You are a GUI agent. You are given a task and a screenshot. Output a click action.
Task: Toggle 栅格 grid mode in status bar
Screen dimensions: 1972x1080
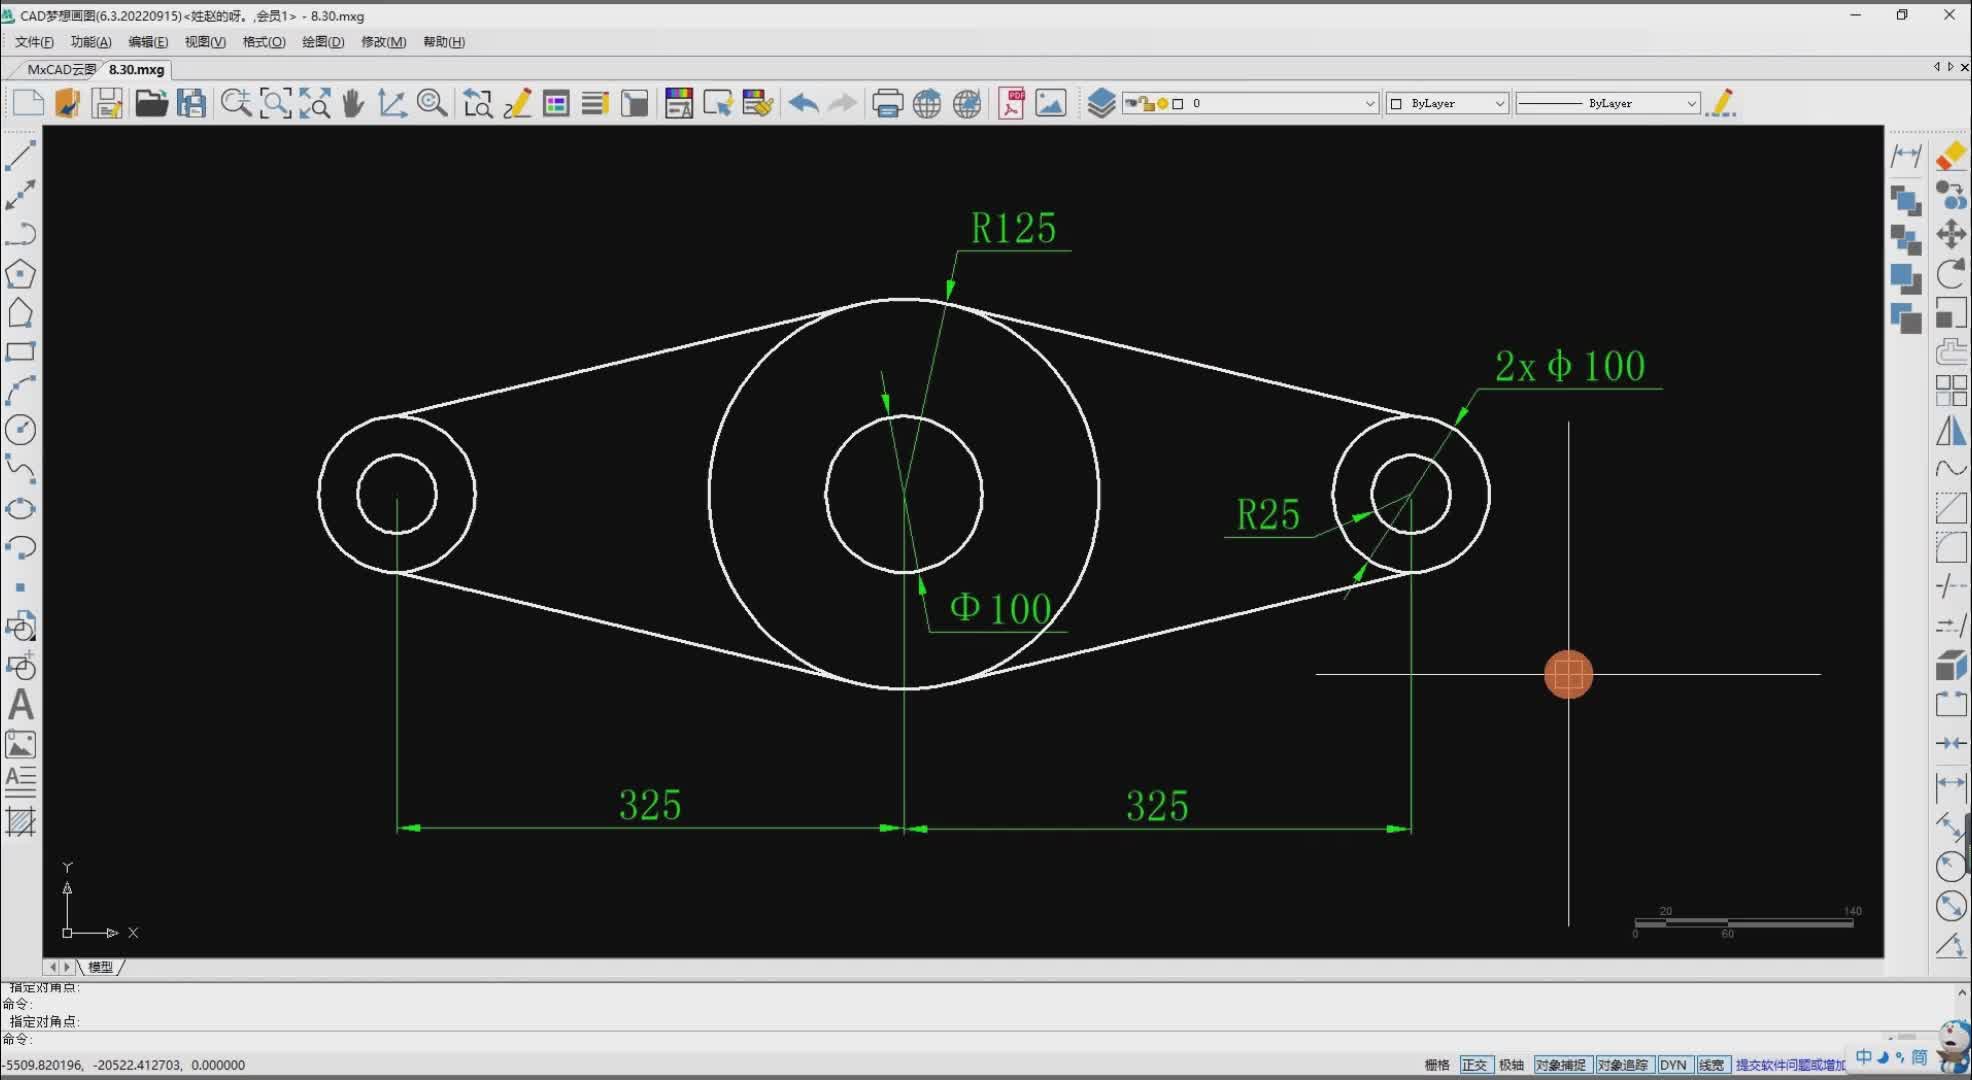pyautogui.click(x=1437, y=1065)
